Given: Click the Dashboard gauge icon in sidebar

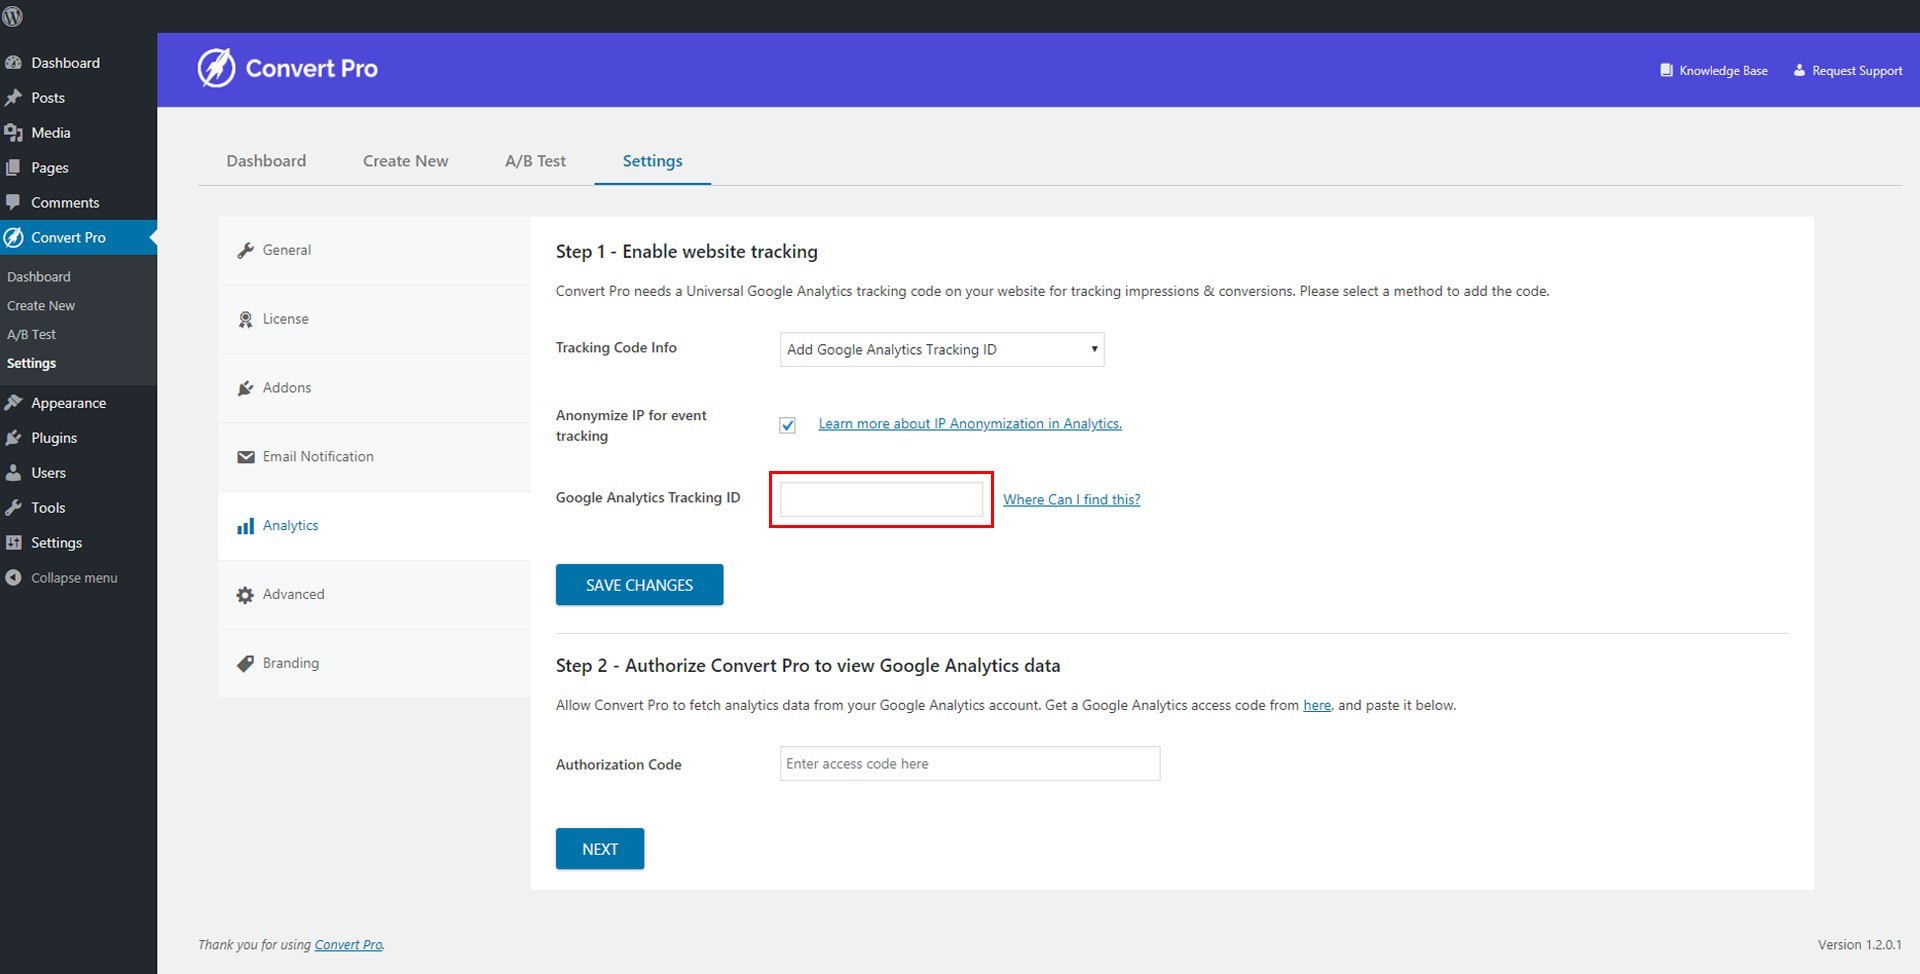Looking at the screenshot, I should [13, 62].
